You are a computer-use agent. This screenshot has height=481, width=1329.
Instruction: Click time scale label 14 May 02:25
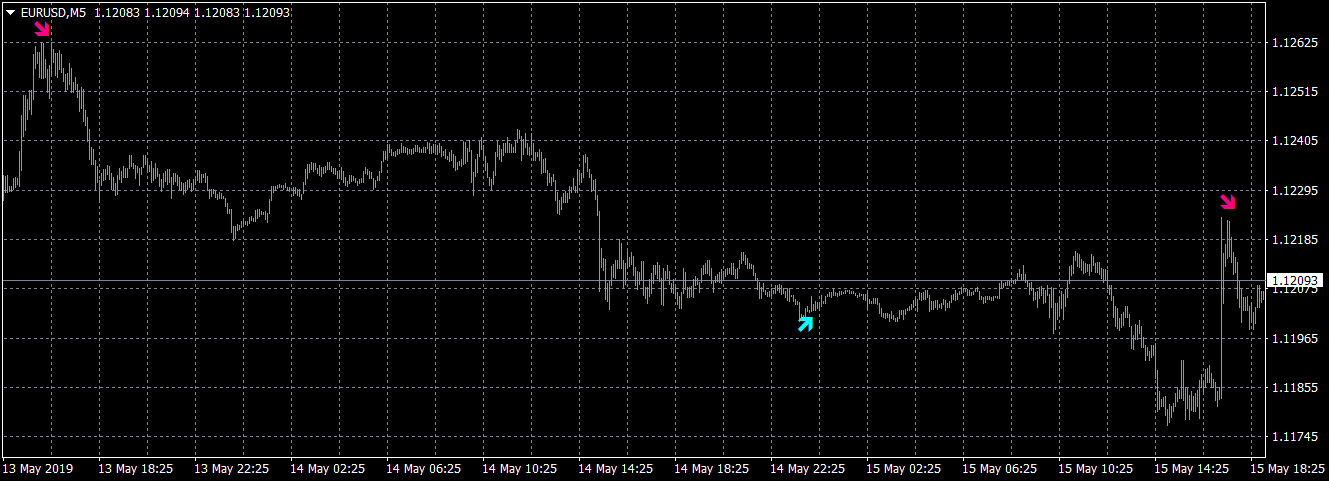click(328, 468)
